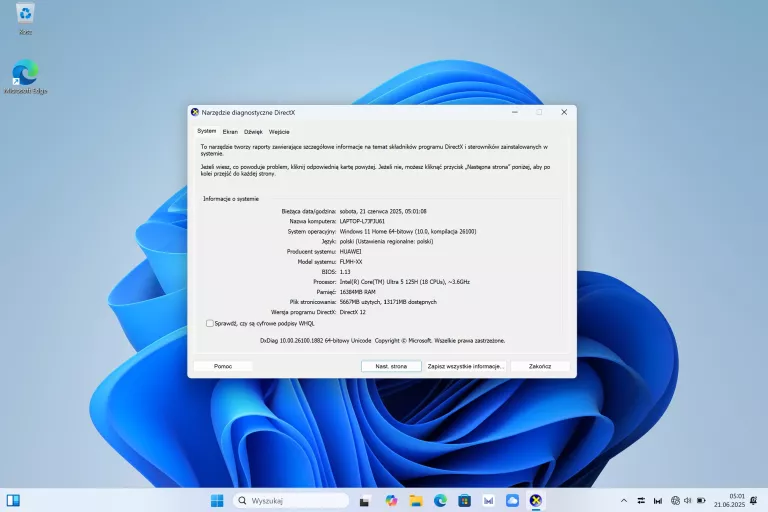Click the DirectX diagnostic taskbar icon
Viewport: 768px width, 512px height.
coord(536,500)
